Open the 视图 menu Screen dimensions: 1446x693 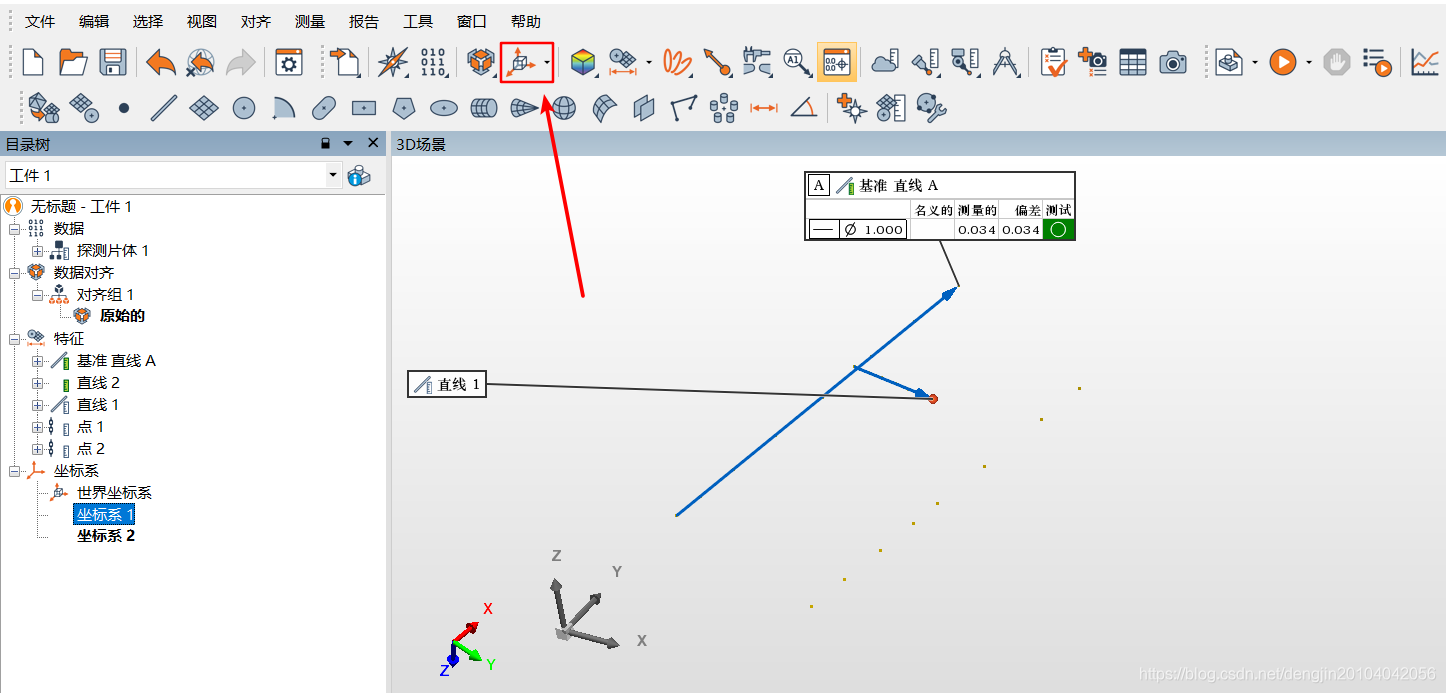point(202,21)
